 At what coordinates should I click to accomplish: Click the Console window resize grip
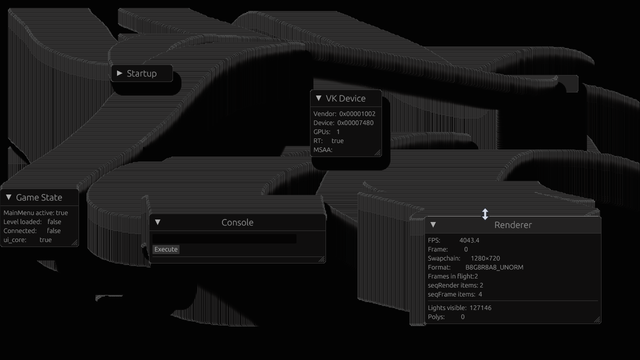click(x=321, y=259)
